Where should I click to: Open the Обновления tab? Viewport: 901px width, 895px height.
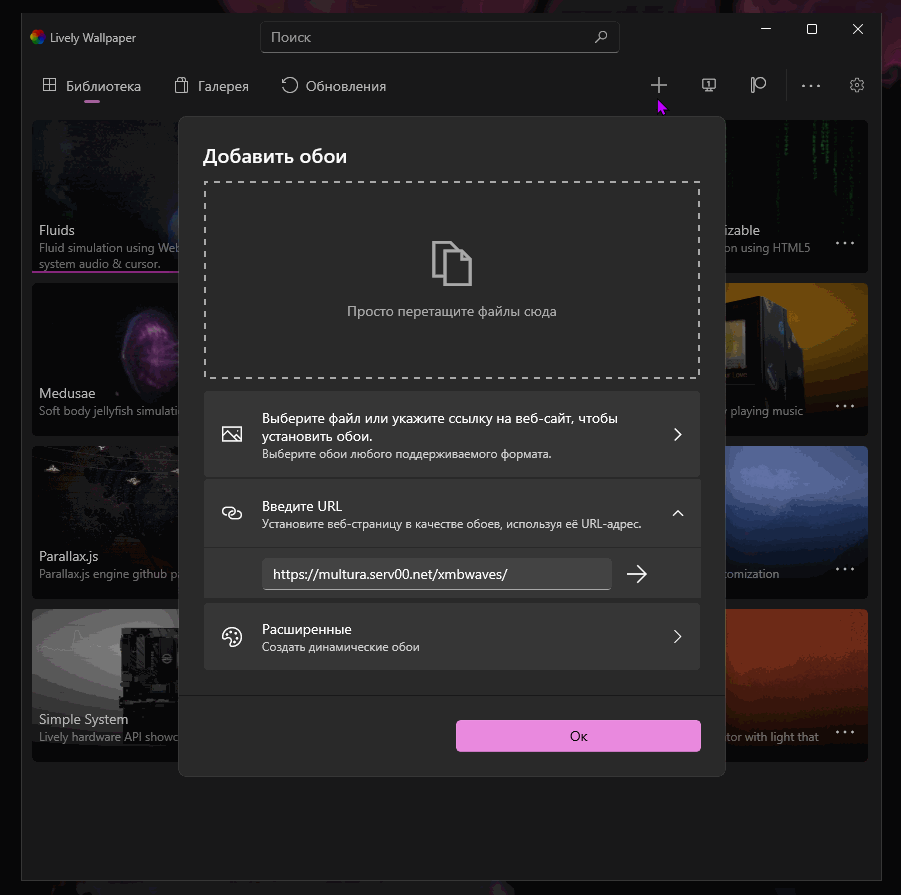334,86
